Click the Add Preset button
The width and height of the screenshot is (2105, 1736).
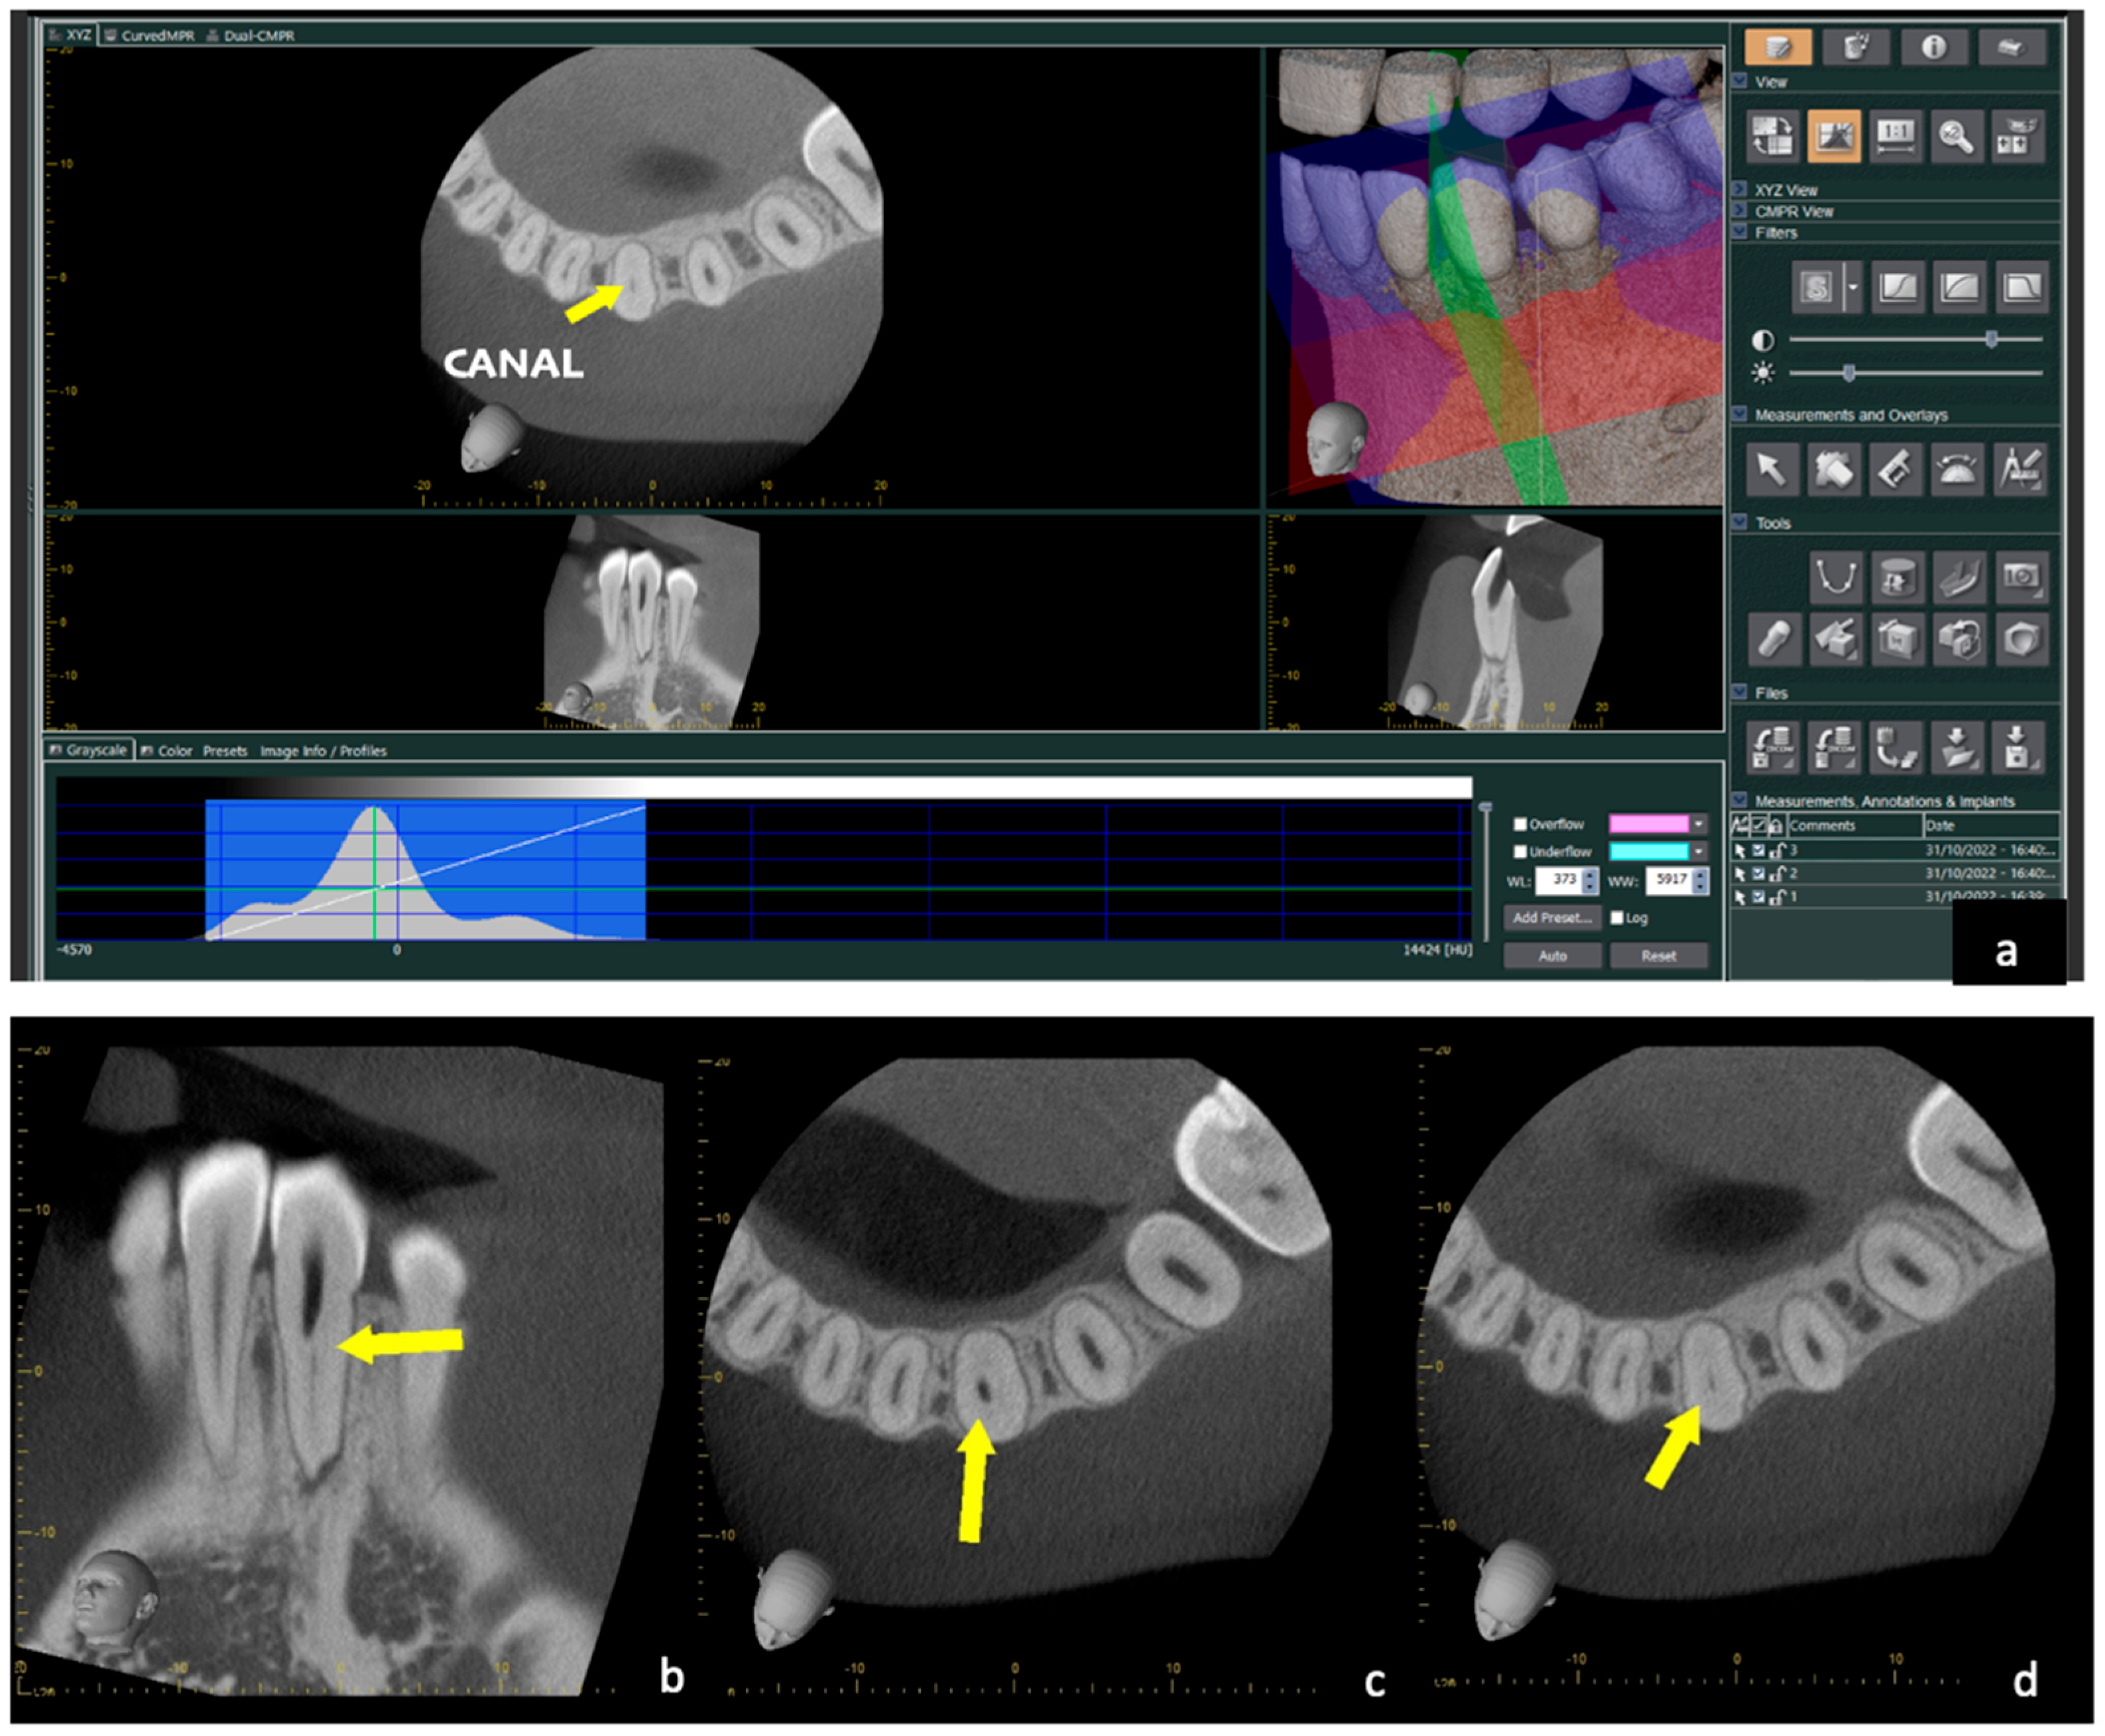(x=1552, y=918)
